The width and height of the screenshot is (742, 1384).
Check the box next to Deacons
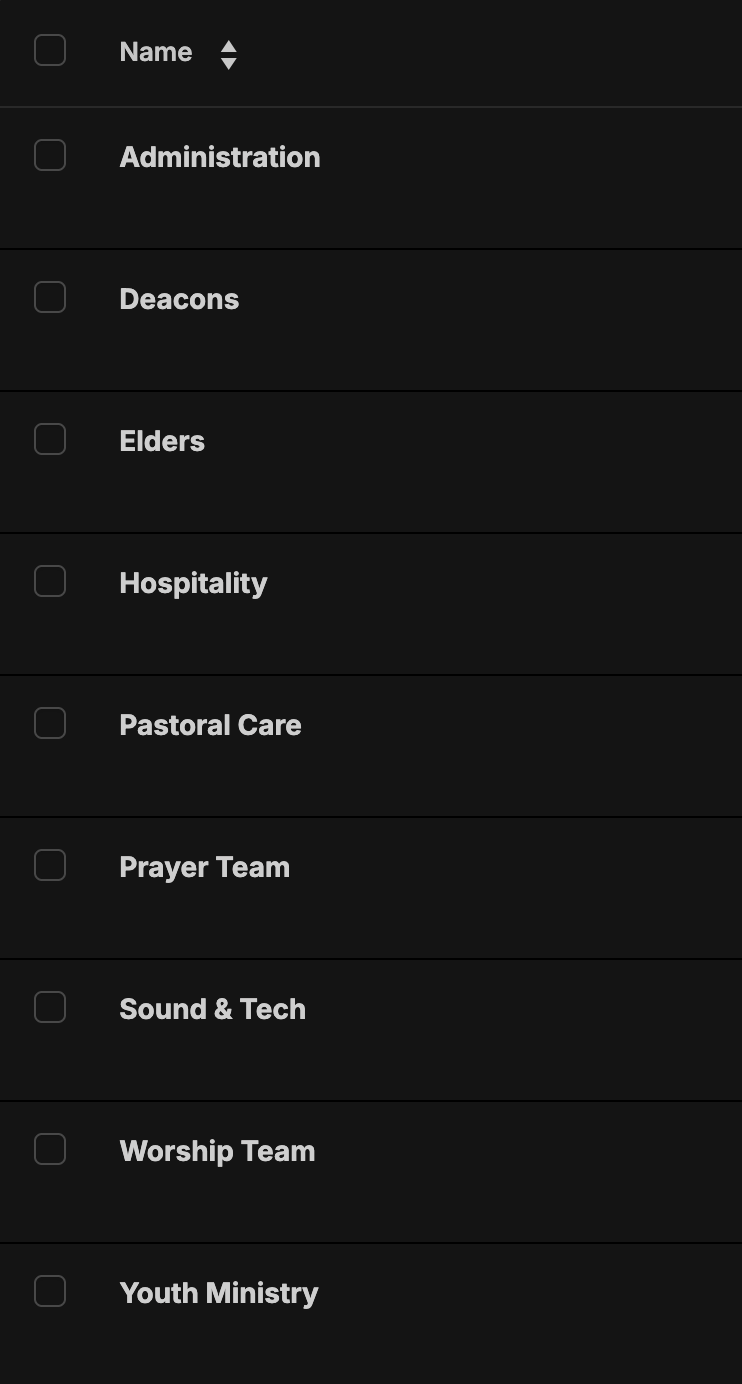(x=50, y=297)
